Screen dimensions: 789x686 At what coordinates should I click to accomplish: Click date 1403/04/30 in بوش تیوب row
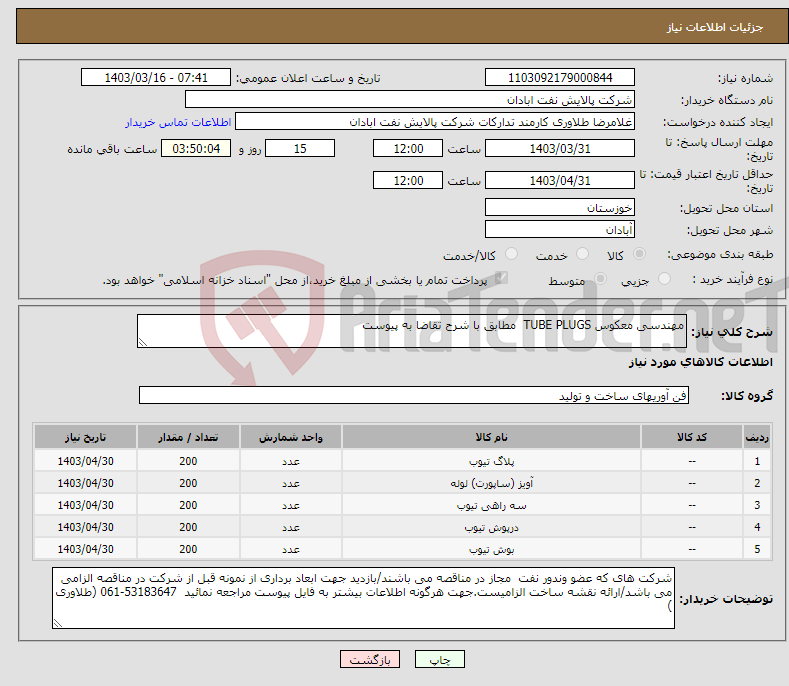click(86, 549)
